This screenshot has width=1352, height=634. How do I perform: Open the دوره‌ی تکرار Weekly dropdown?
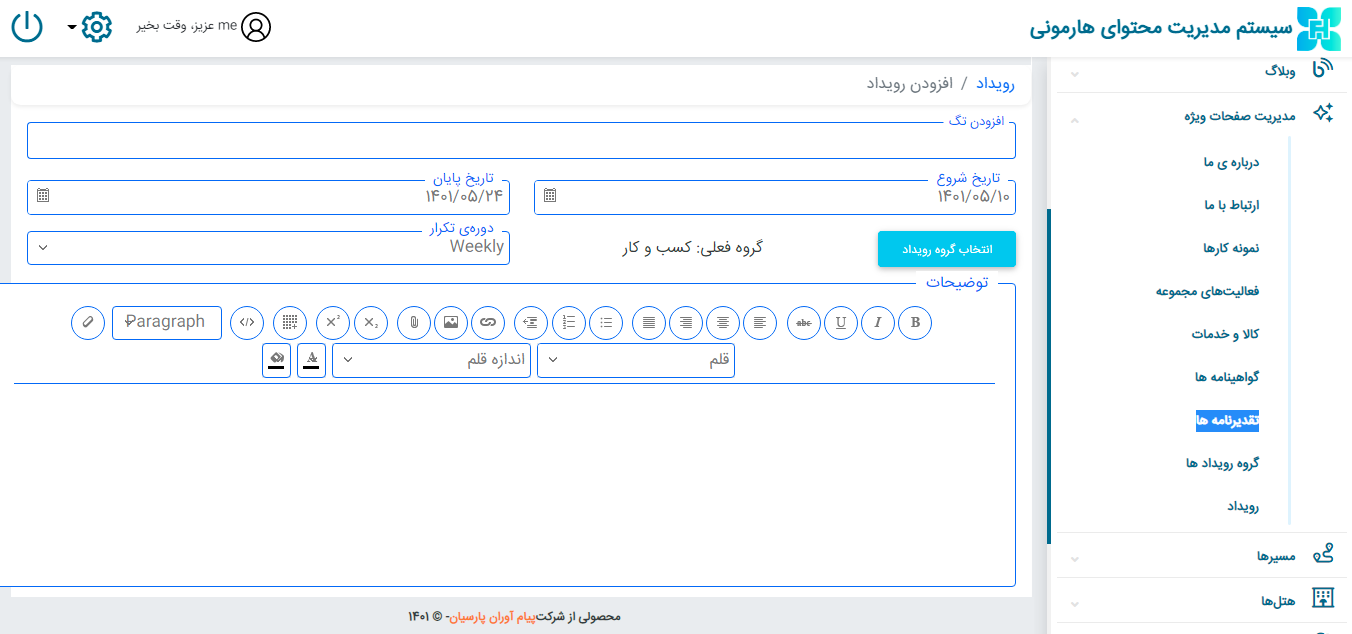[268, 248]
